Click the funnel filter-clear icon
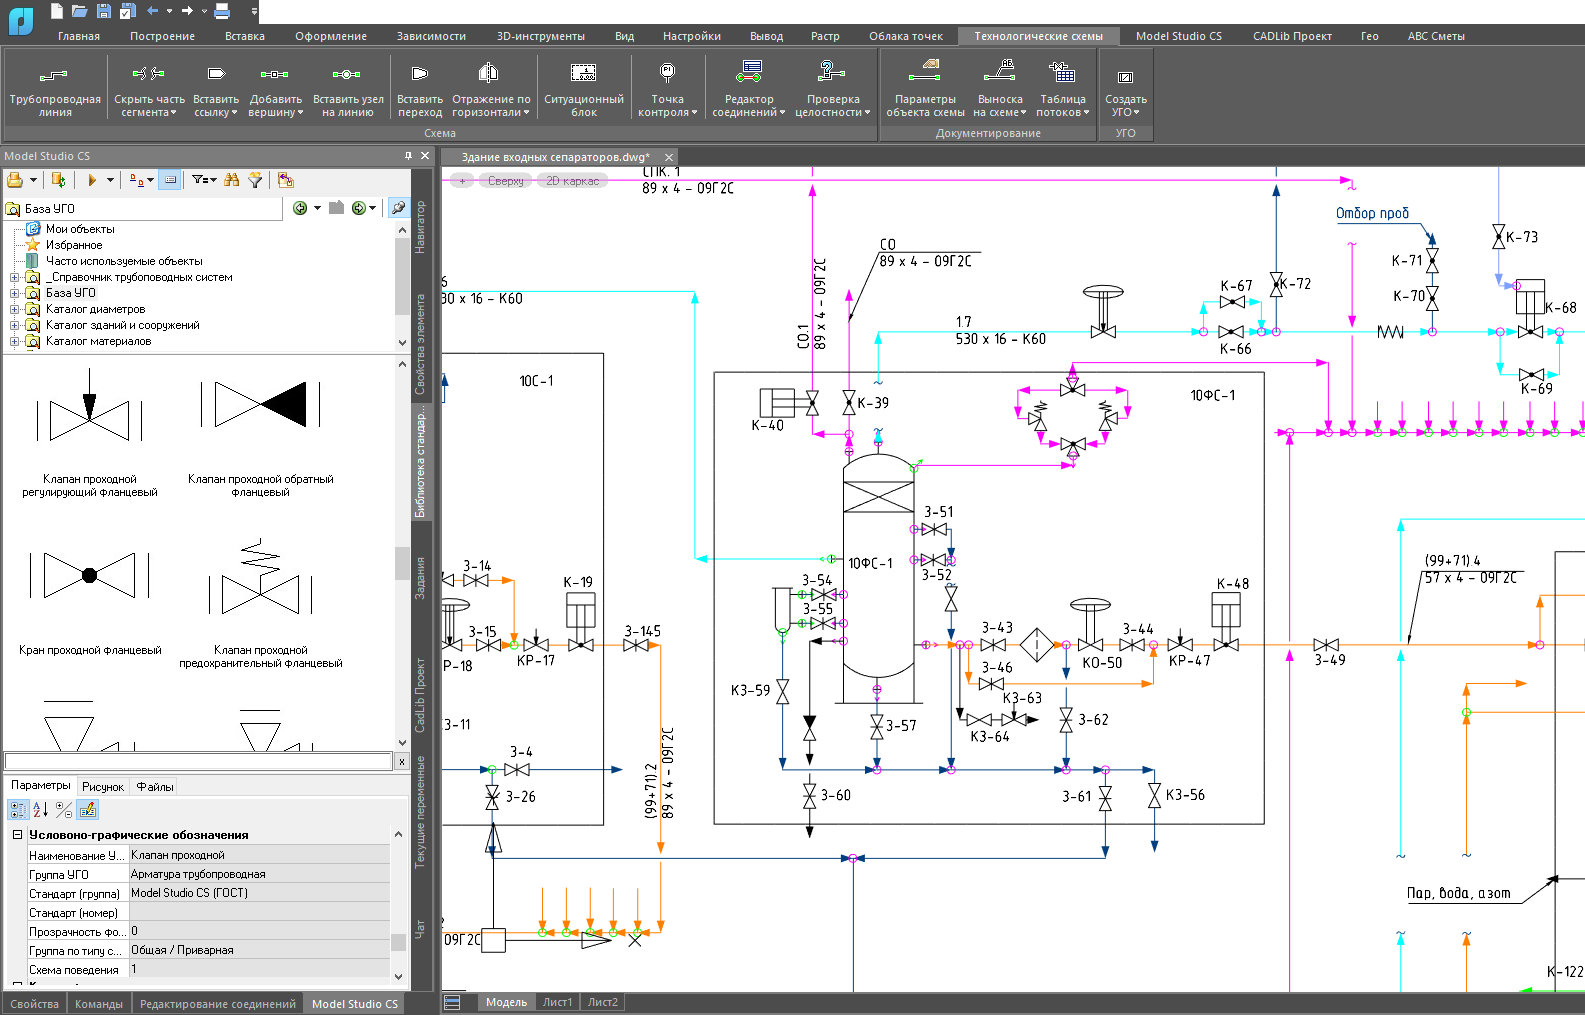This screenshot has width=1585, height=1015. point(256,180)
